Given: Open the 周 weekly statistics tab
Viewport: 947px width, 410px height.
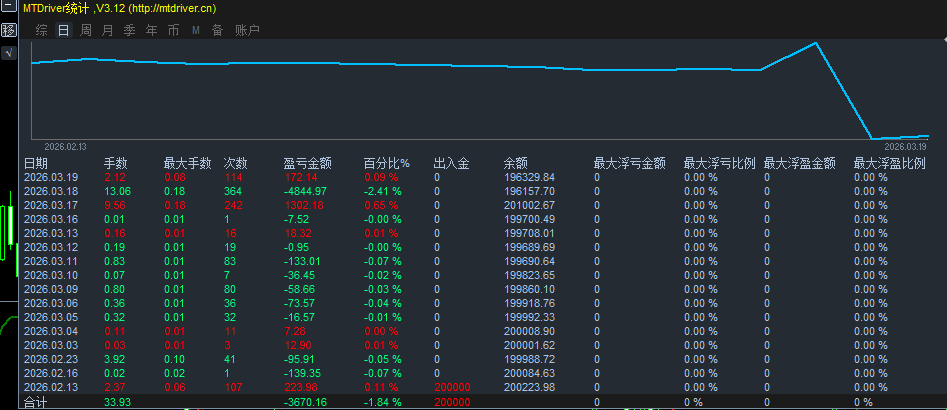Looking at the screenshot, I should pos(86,30).
